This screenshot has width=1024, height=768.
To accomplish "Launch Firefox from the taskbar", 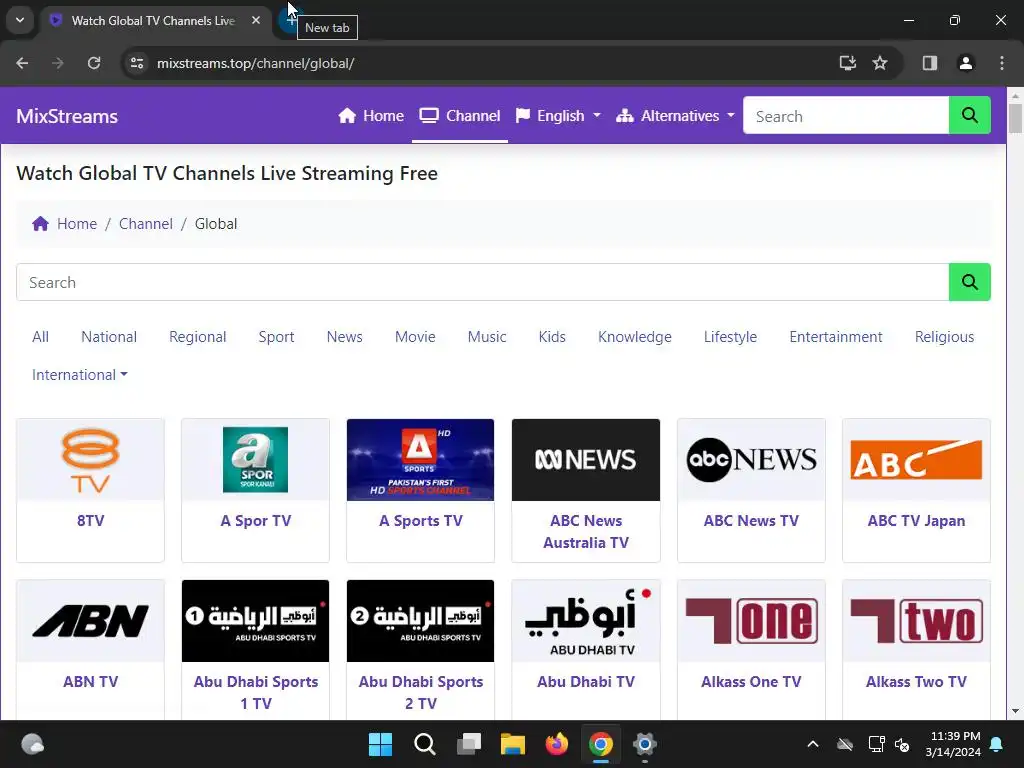I will (x=556, y=744).
